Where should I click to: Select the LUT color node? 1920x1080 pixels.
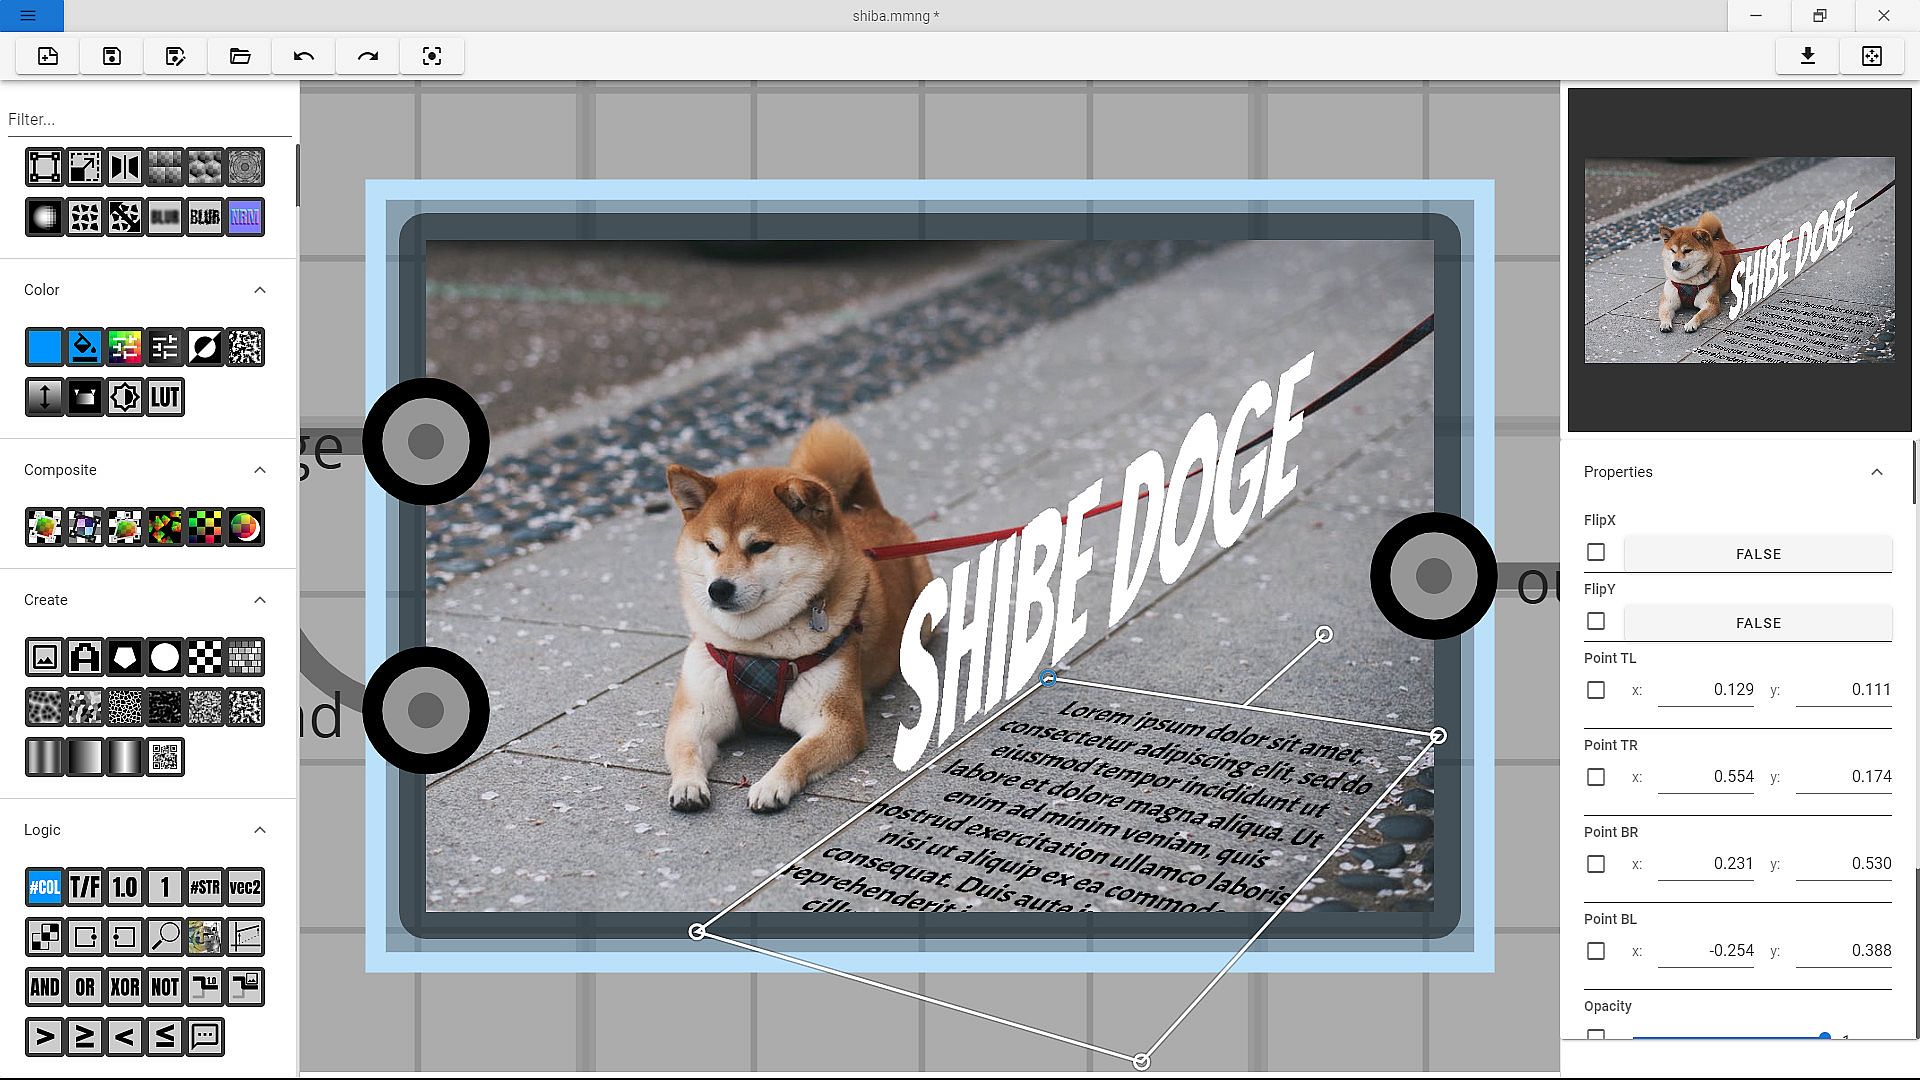point(165,397)
